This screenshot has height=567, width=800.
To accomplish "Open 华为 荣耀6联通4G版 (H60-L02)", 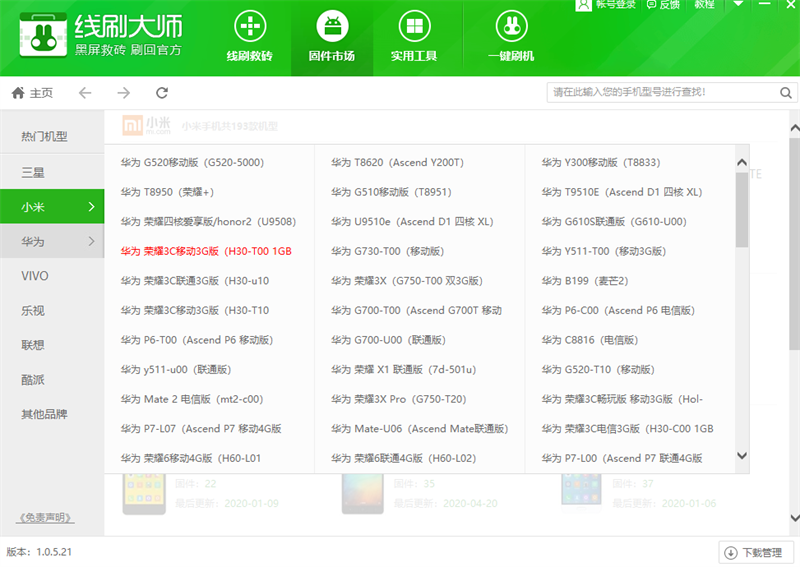I will pyautogui.click(x=404, y=459).
